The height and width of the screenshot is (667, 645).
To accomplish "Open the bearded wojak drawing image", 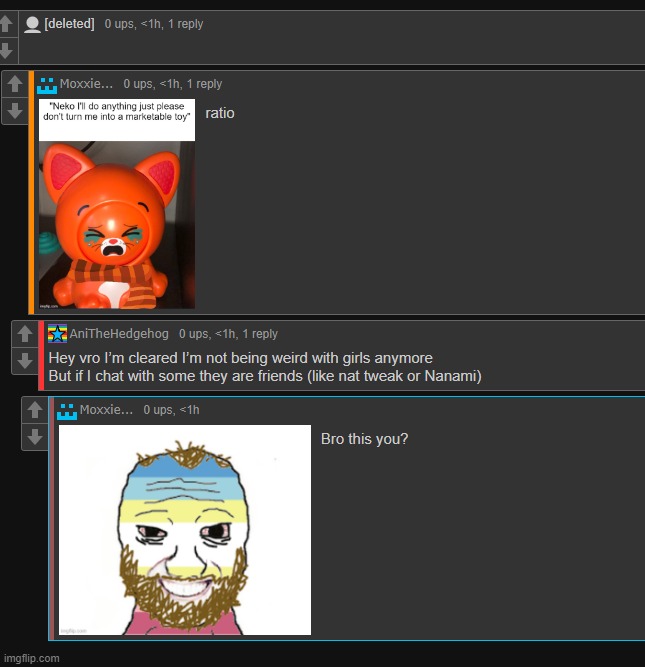I will (x=185, y=530).
